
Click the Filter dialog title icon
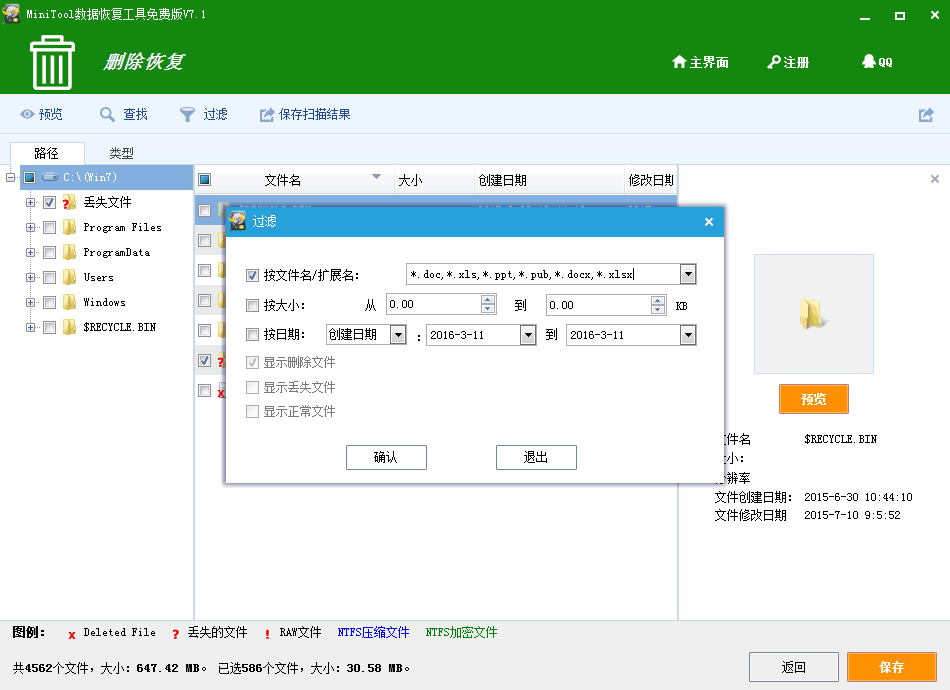tap(238, 221)
